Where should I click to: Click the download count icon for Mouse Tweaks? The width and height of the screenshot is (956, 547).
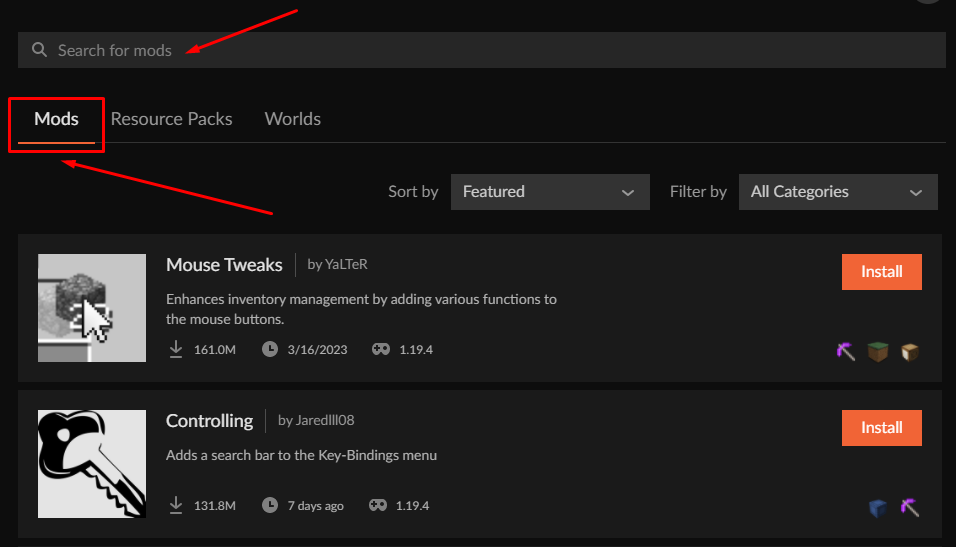click(x=176, y=349)
